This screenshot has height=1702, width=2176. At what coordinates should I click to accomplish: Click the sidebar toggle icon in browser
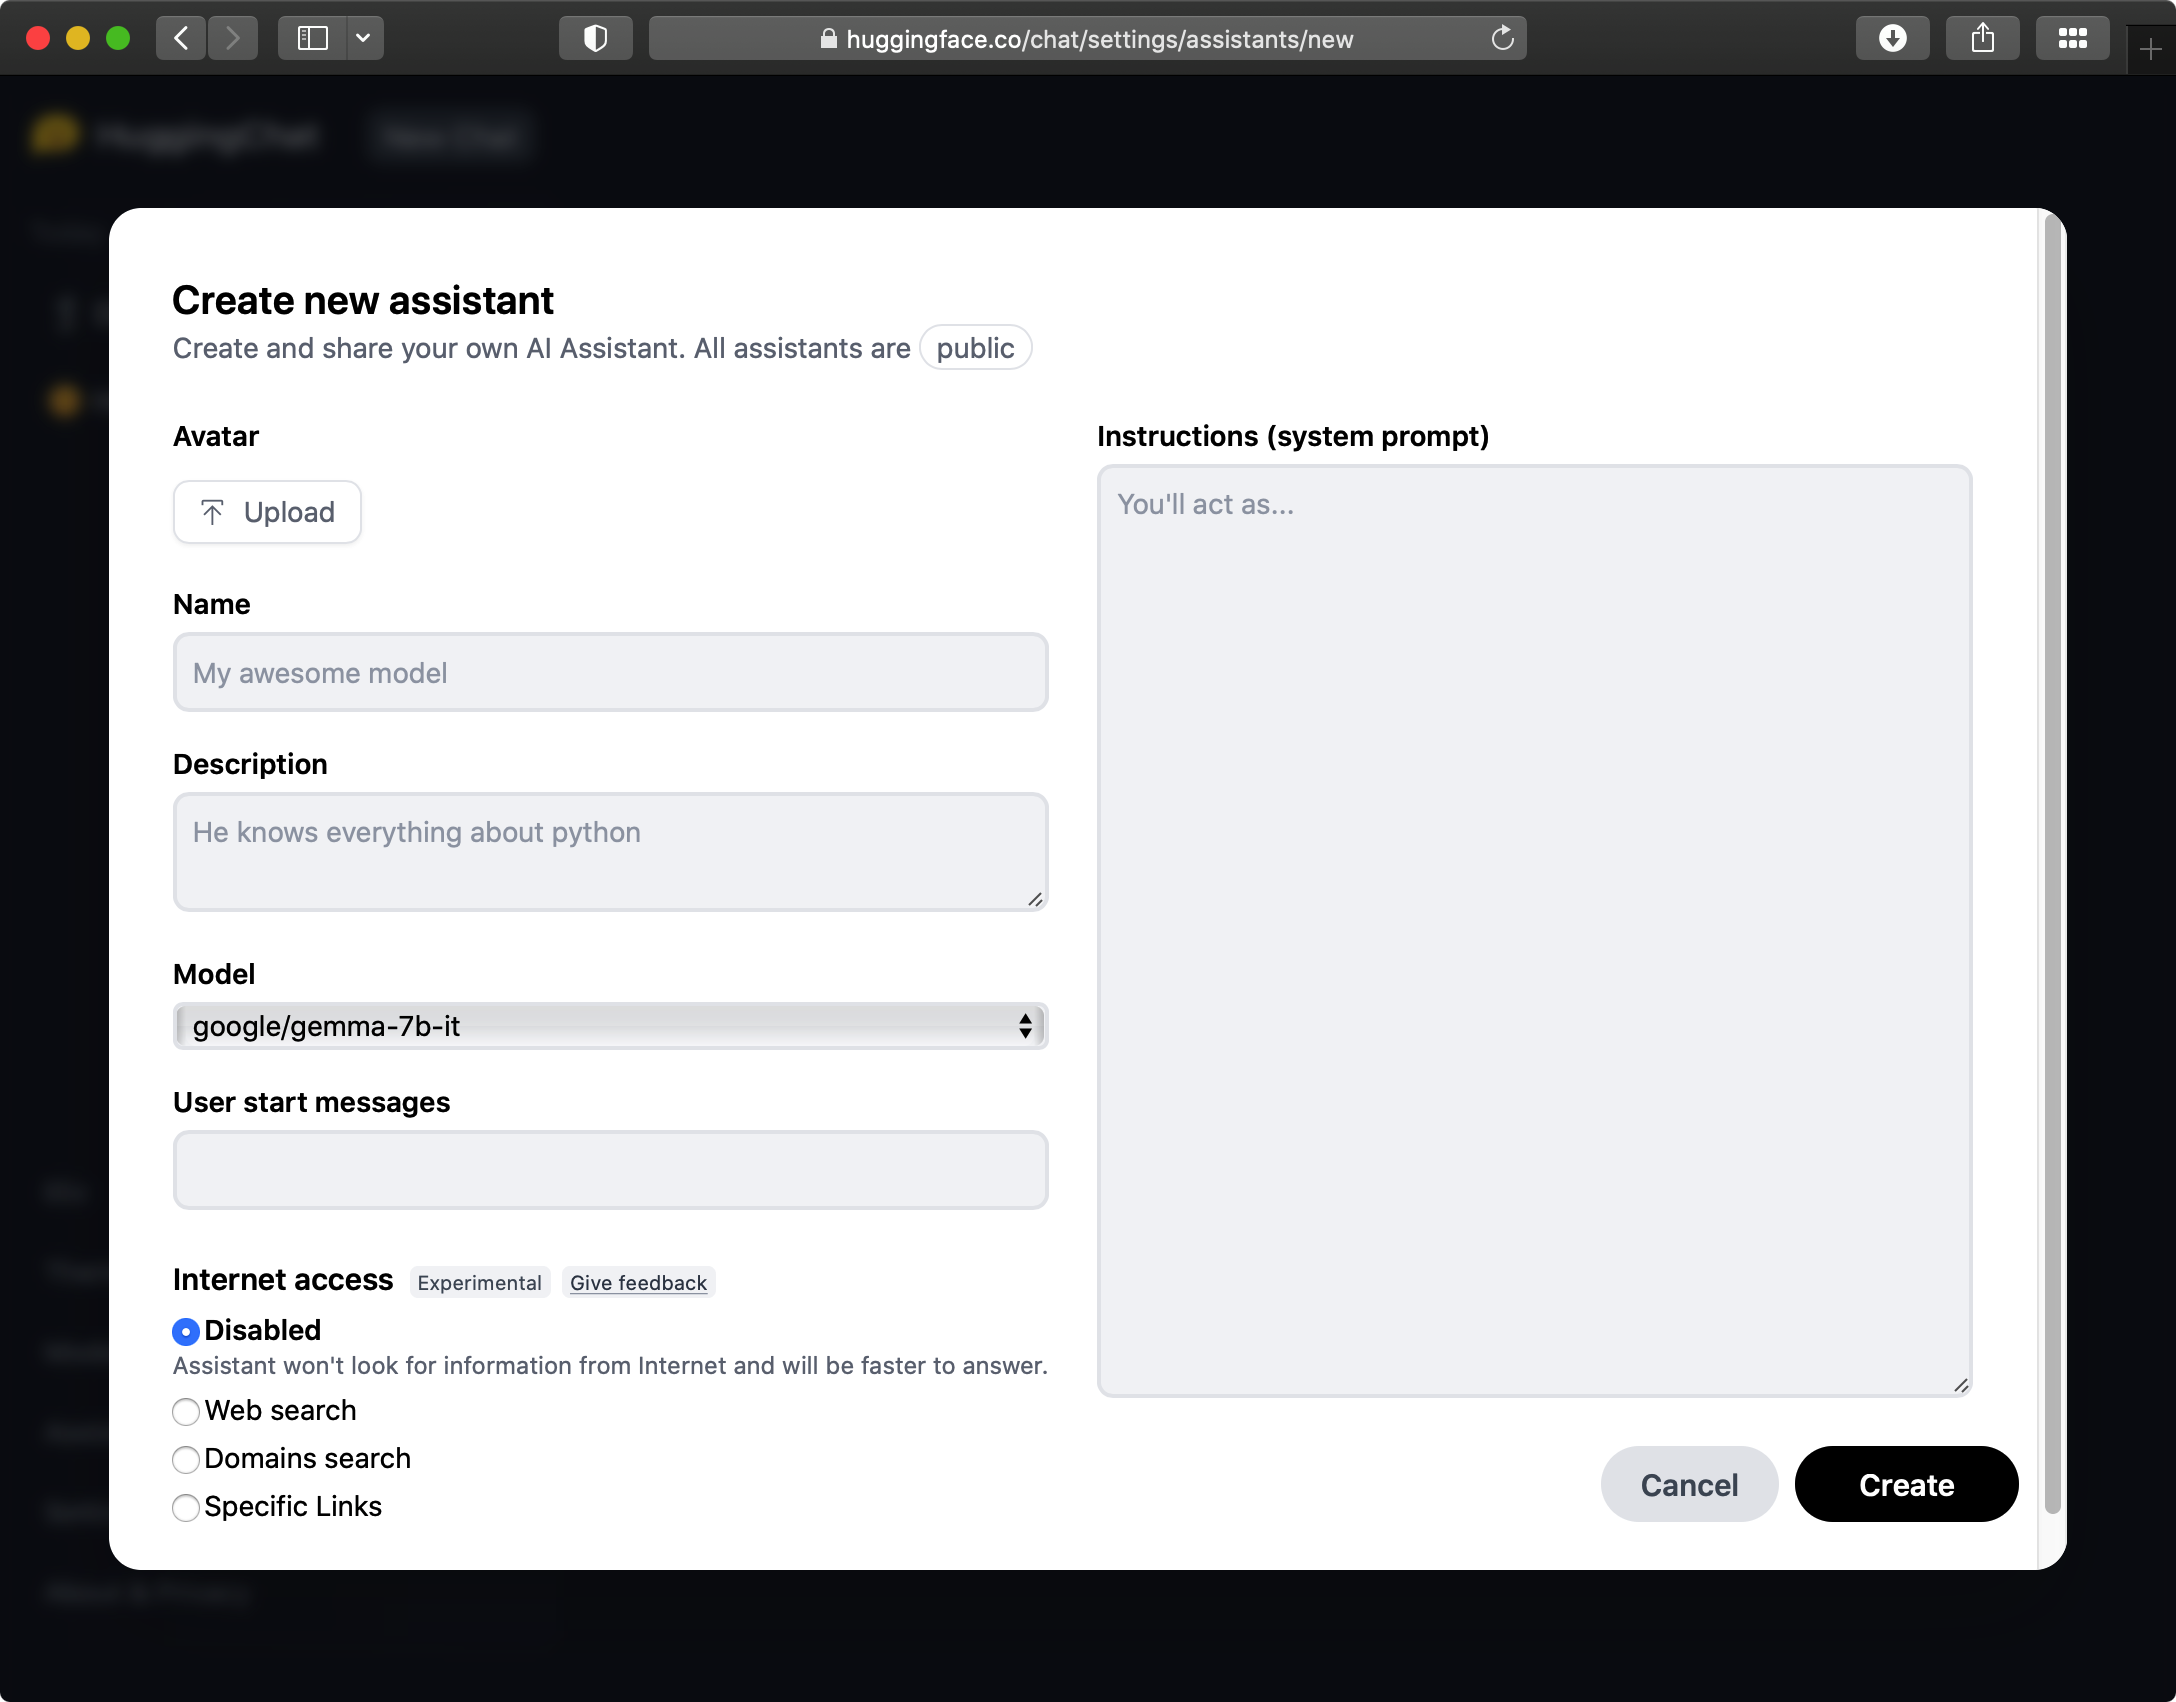click(x=311, y=37)
